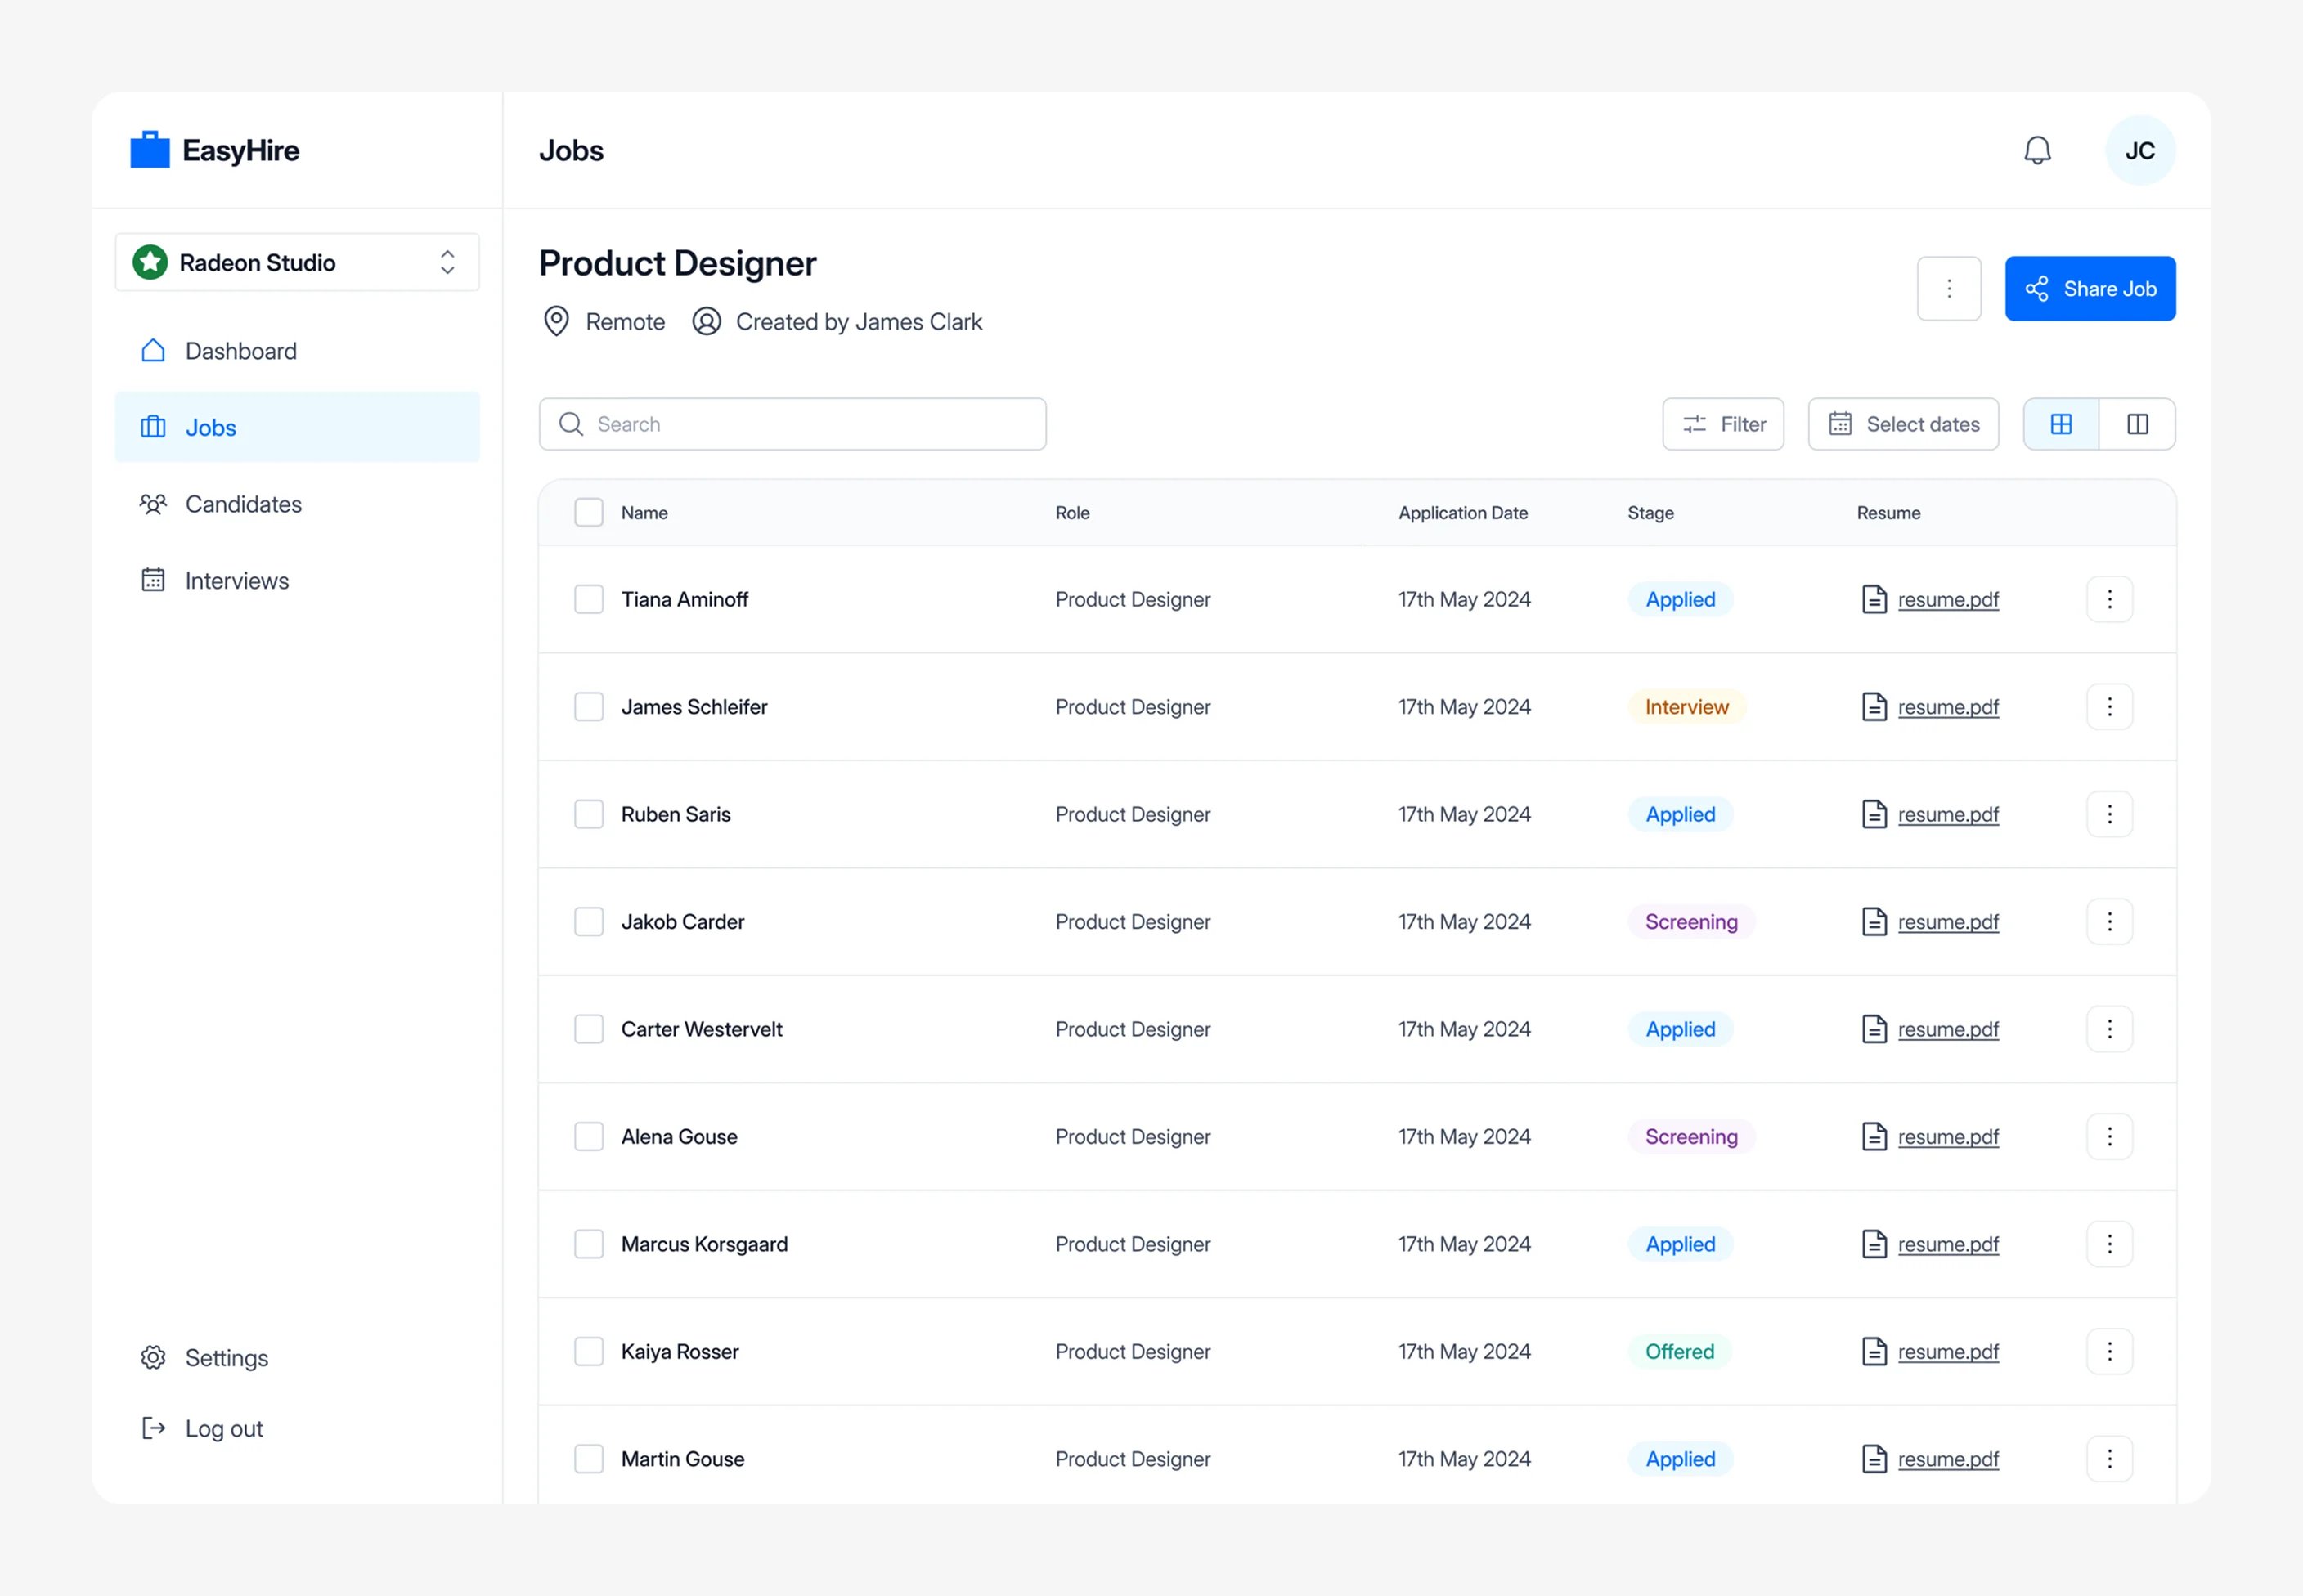This screenshot has height=1596, width=2303.
Task: Switch to grid table view icon
Action: 2061,424
